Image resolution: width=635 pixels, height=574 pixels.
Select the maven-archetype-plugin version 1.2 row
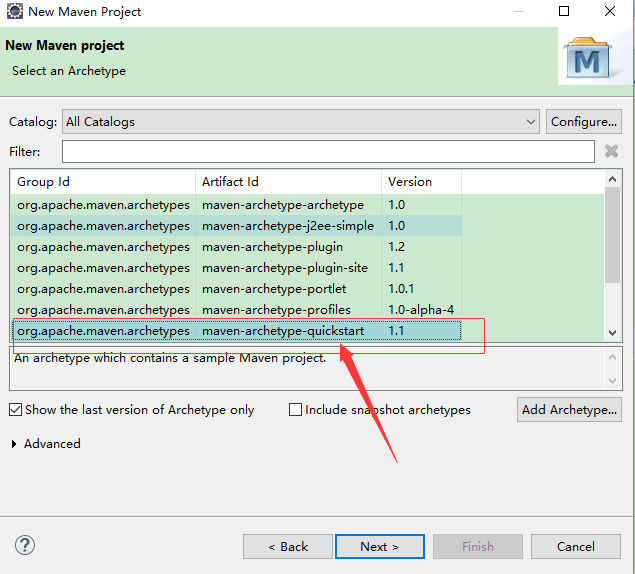click(x=236, y=247)
